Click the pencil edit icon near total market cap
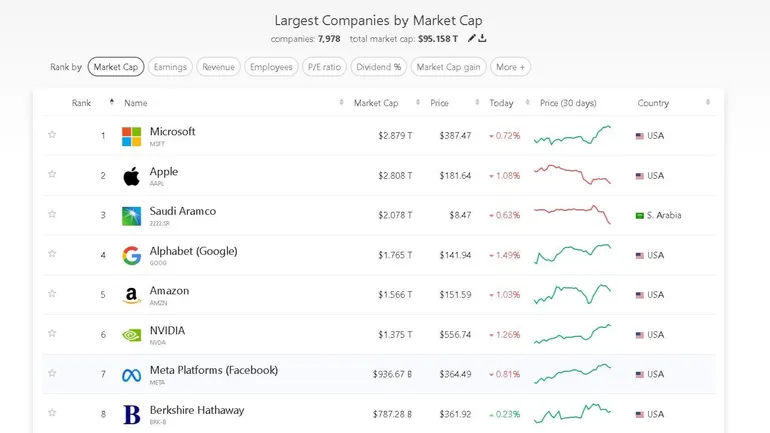 click(472, 38)
